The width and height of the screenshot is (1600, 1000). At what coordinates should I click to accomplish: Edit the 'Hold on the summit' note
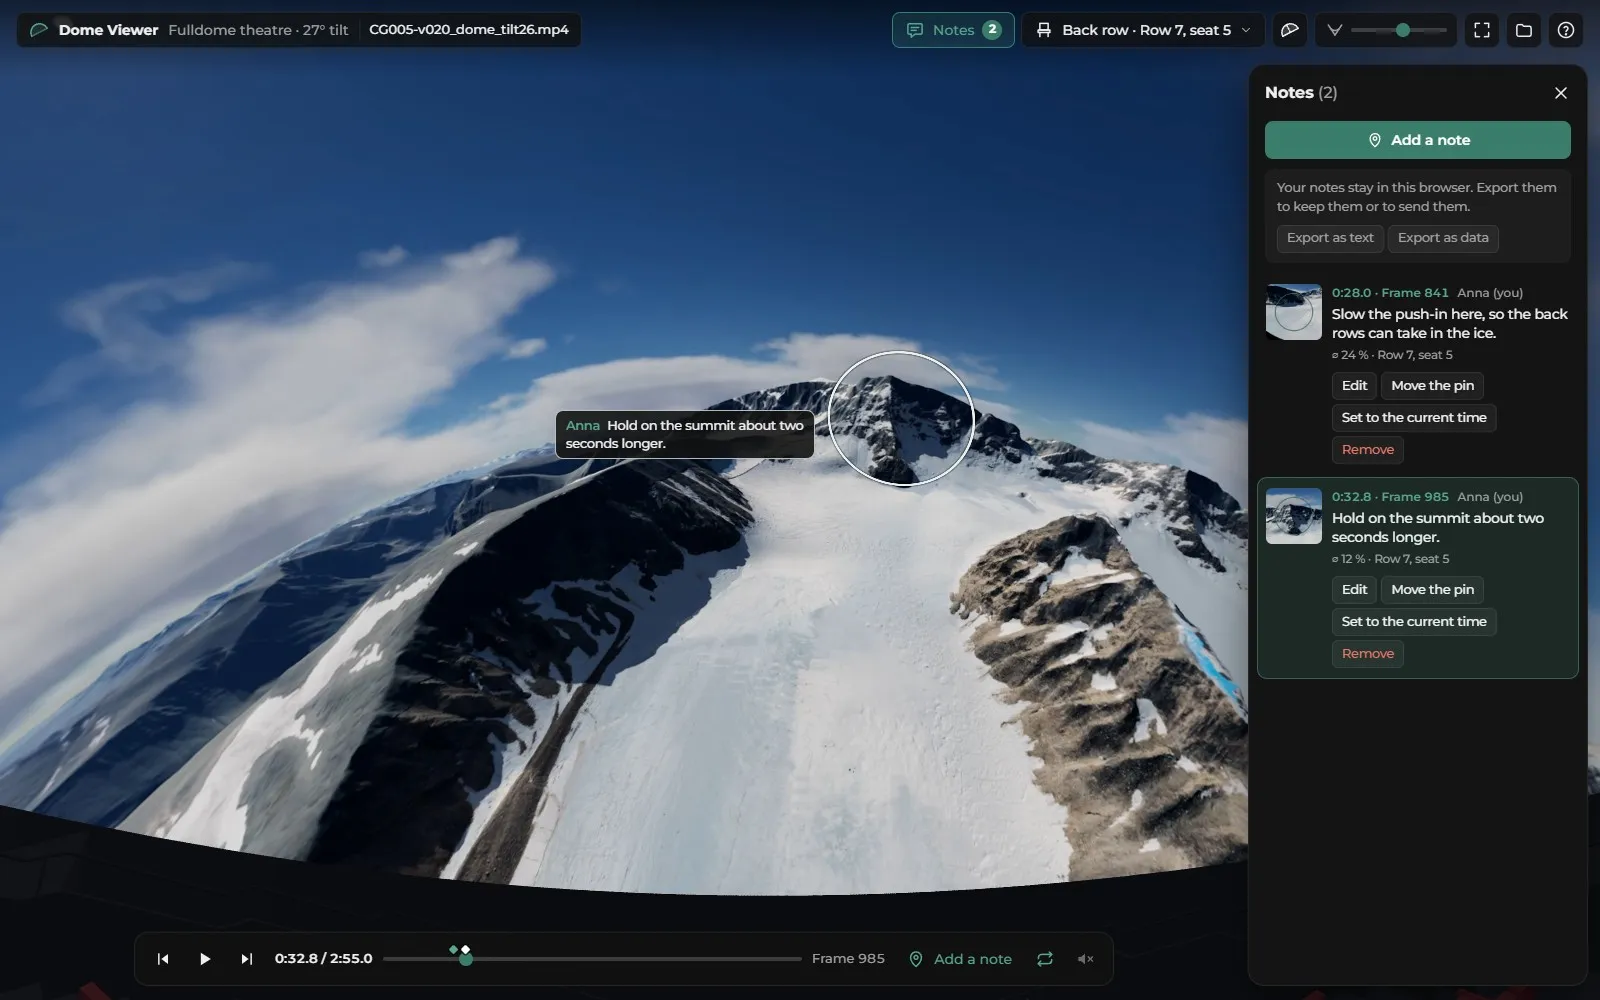tap(1354, 590)
